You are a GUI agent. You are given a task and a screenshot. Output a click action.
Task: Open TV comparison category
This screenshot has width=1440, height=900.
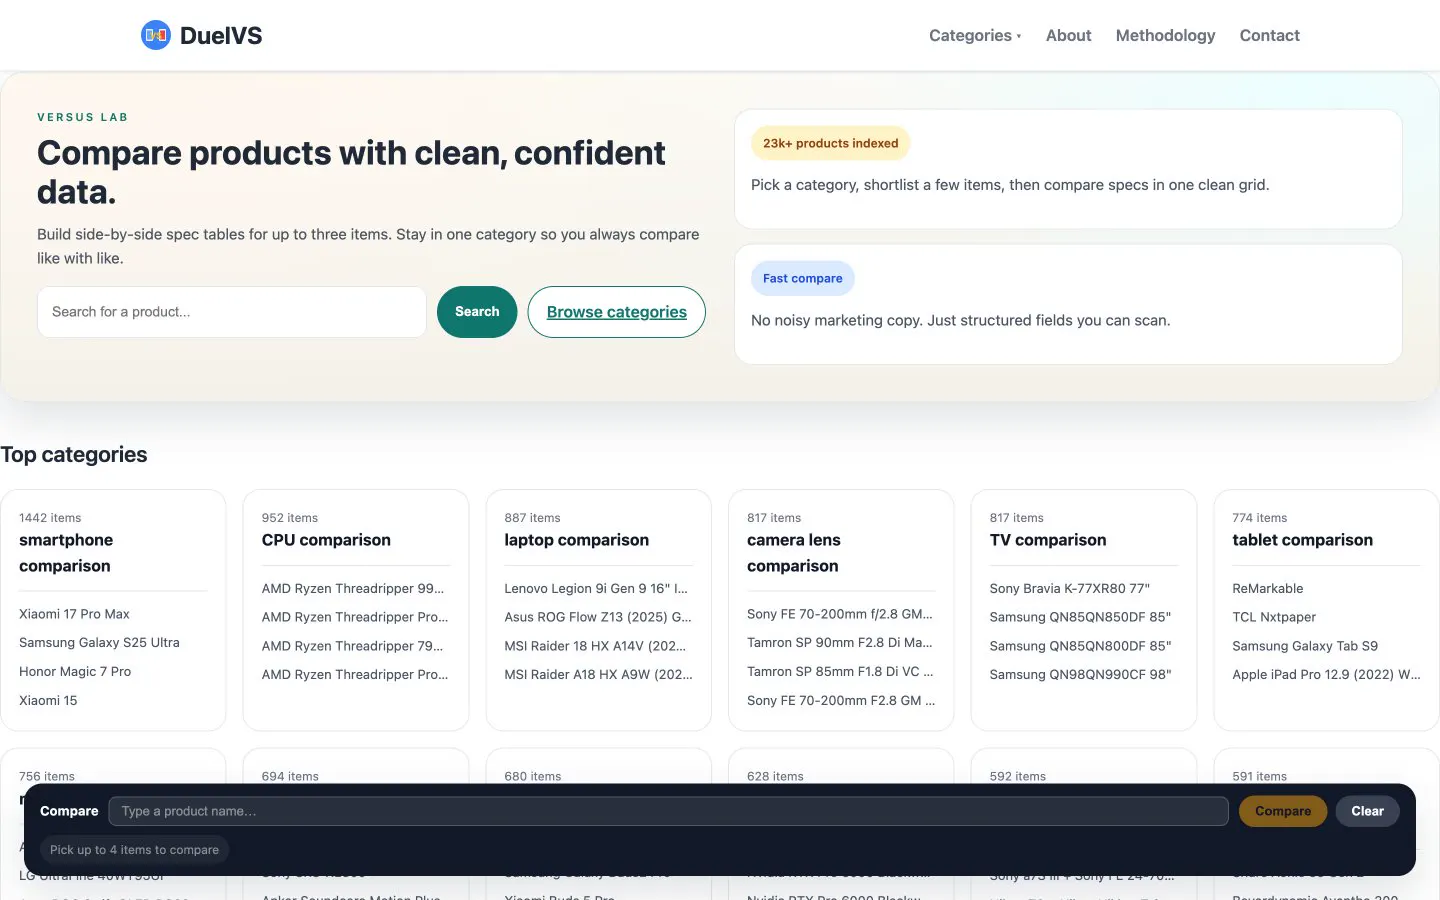tap(1048, 540)
